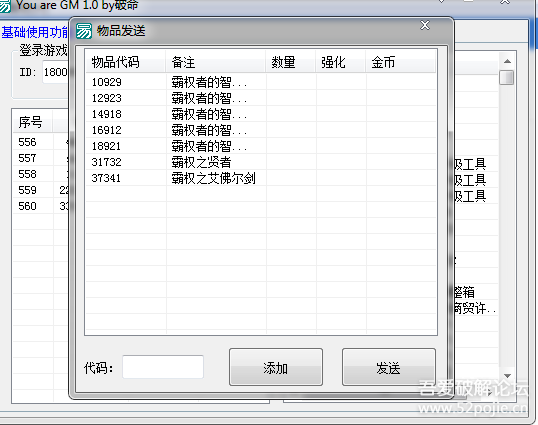Click the 物品发送 dialog title icon
Viewport: 538px width, 425px height.
[84, 31]
